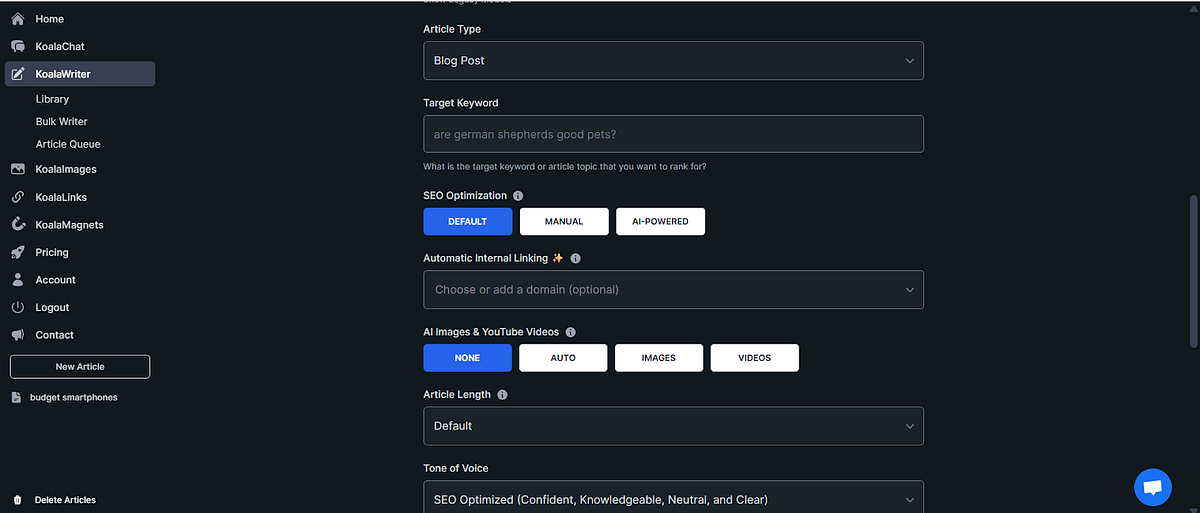
Task: Open the SEO Optimization info icon
Action: (x=518, y=196)
